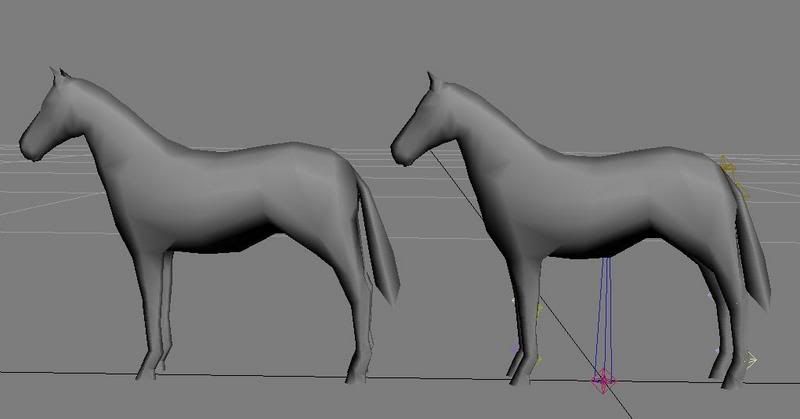
Task: Click the left horse's ears
Action: (60, 73)
